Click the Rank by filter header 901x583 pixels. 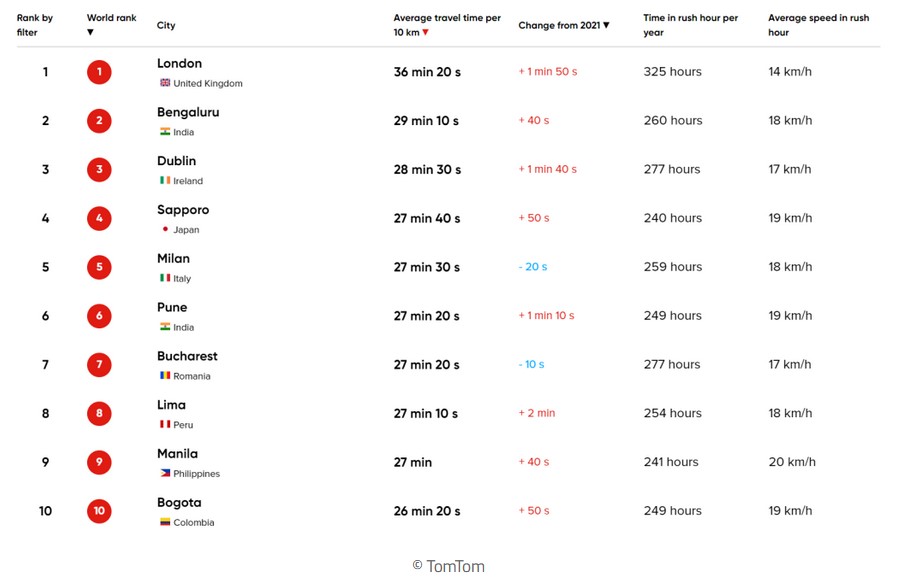coord(35,25)
